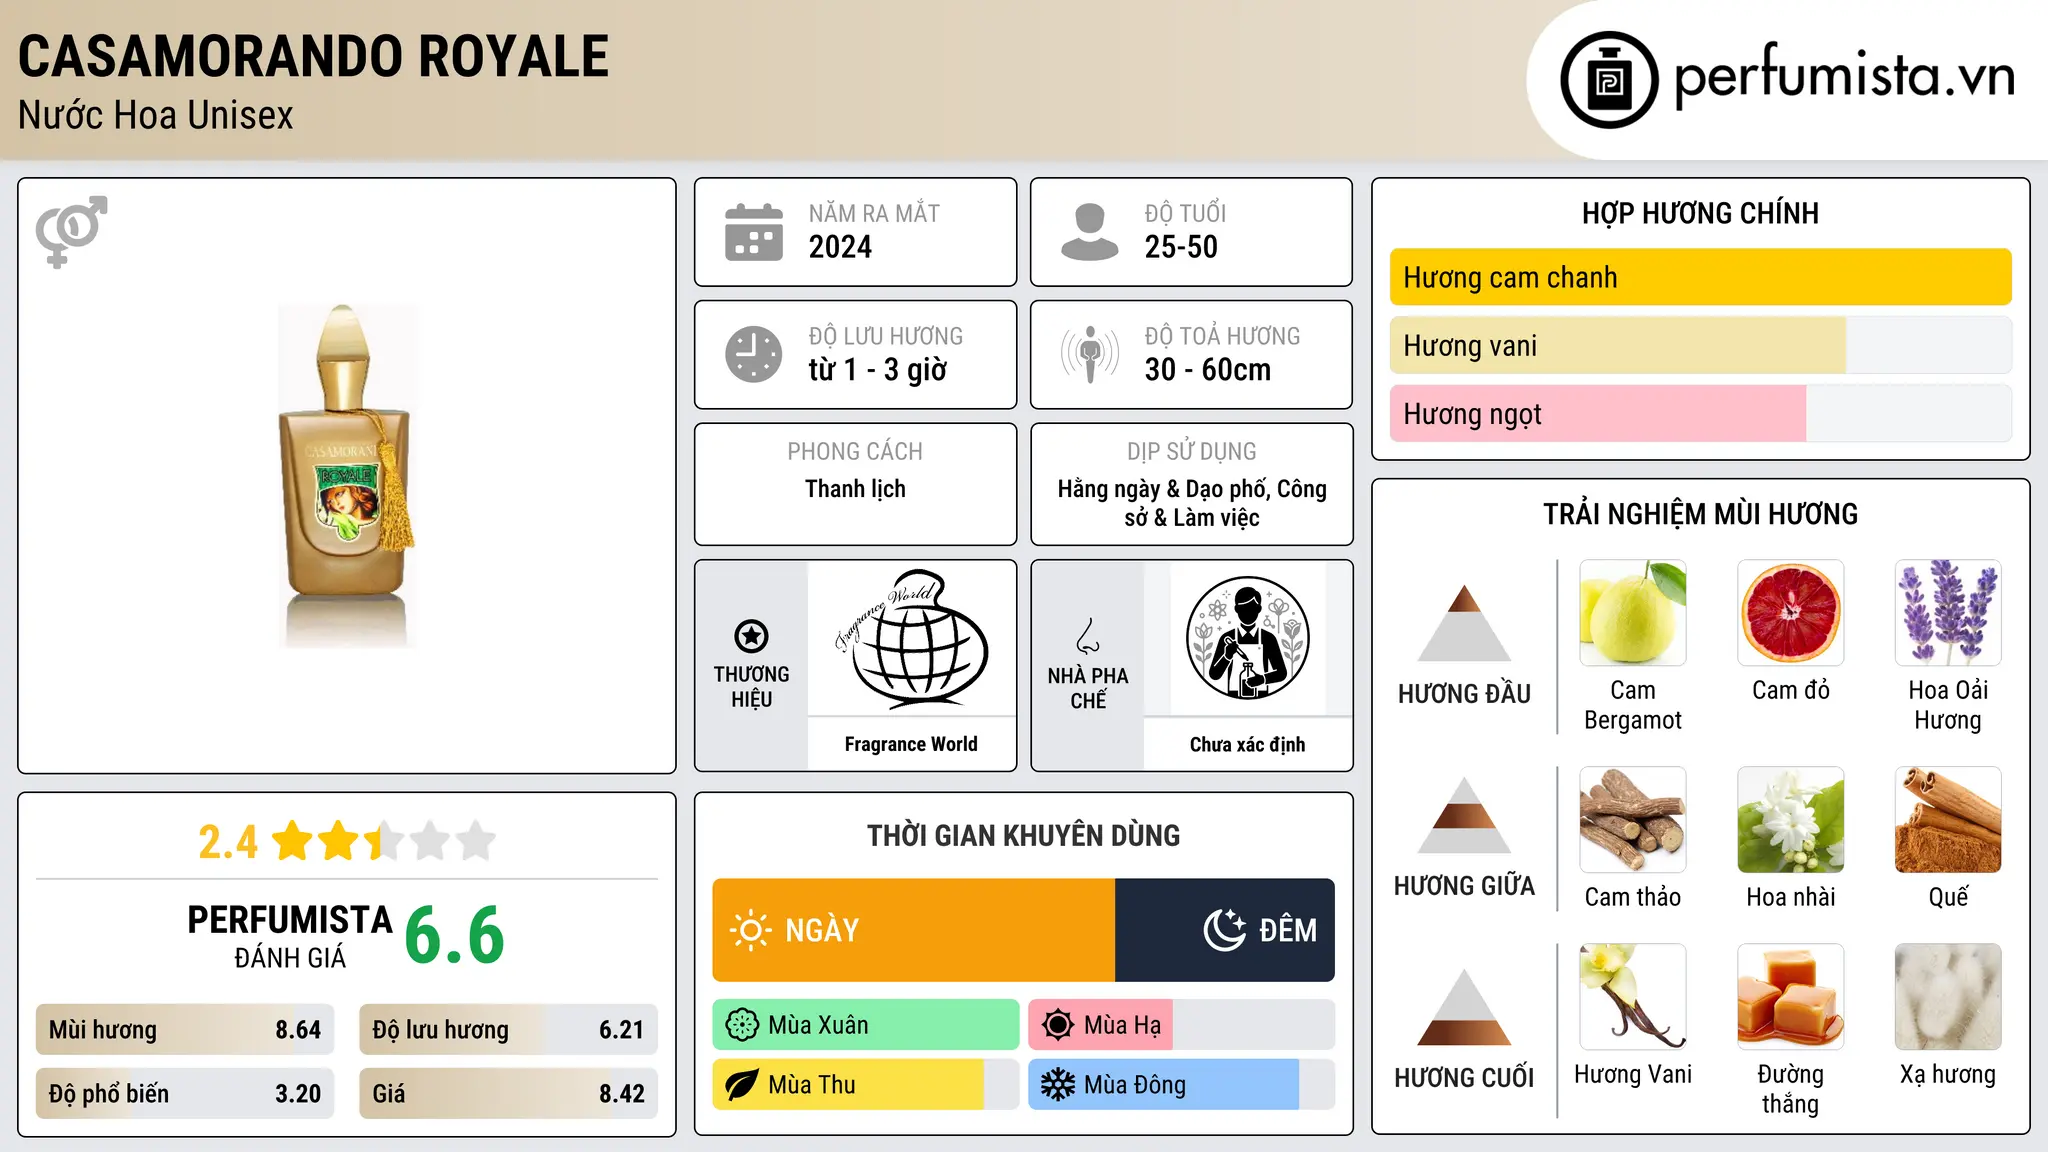2048x1152 pixels.
Task: Click the flower icon beside Mùa Xuân
Action: [742, 1025]
